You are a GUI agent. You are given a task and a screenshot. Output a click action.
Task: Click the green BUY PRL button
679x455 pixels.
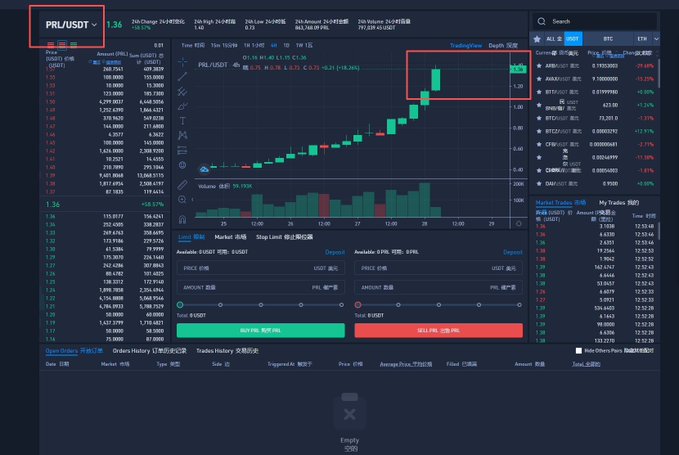pyautogui.click(x=261, y=330)
